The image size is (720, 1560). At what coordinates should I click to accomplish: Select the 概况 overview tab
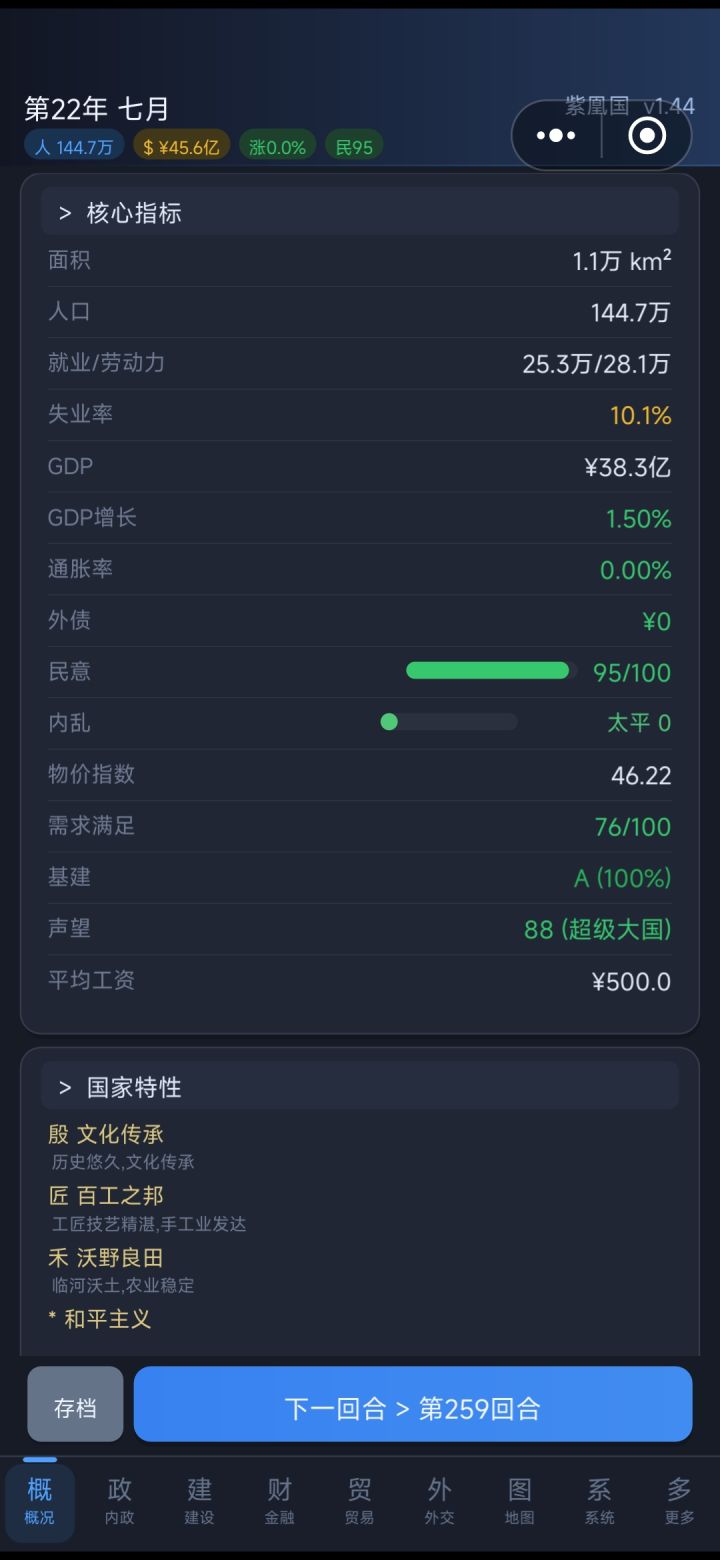point(40,1500)
